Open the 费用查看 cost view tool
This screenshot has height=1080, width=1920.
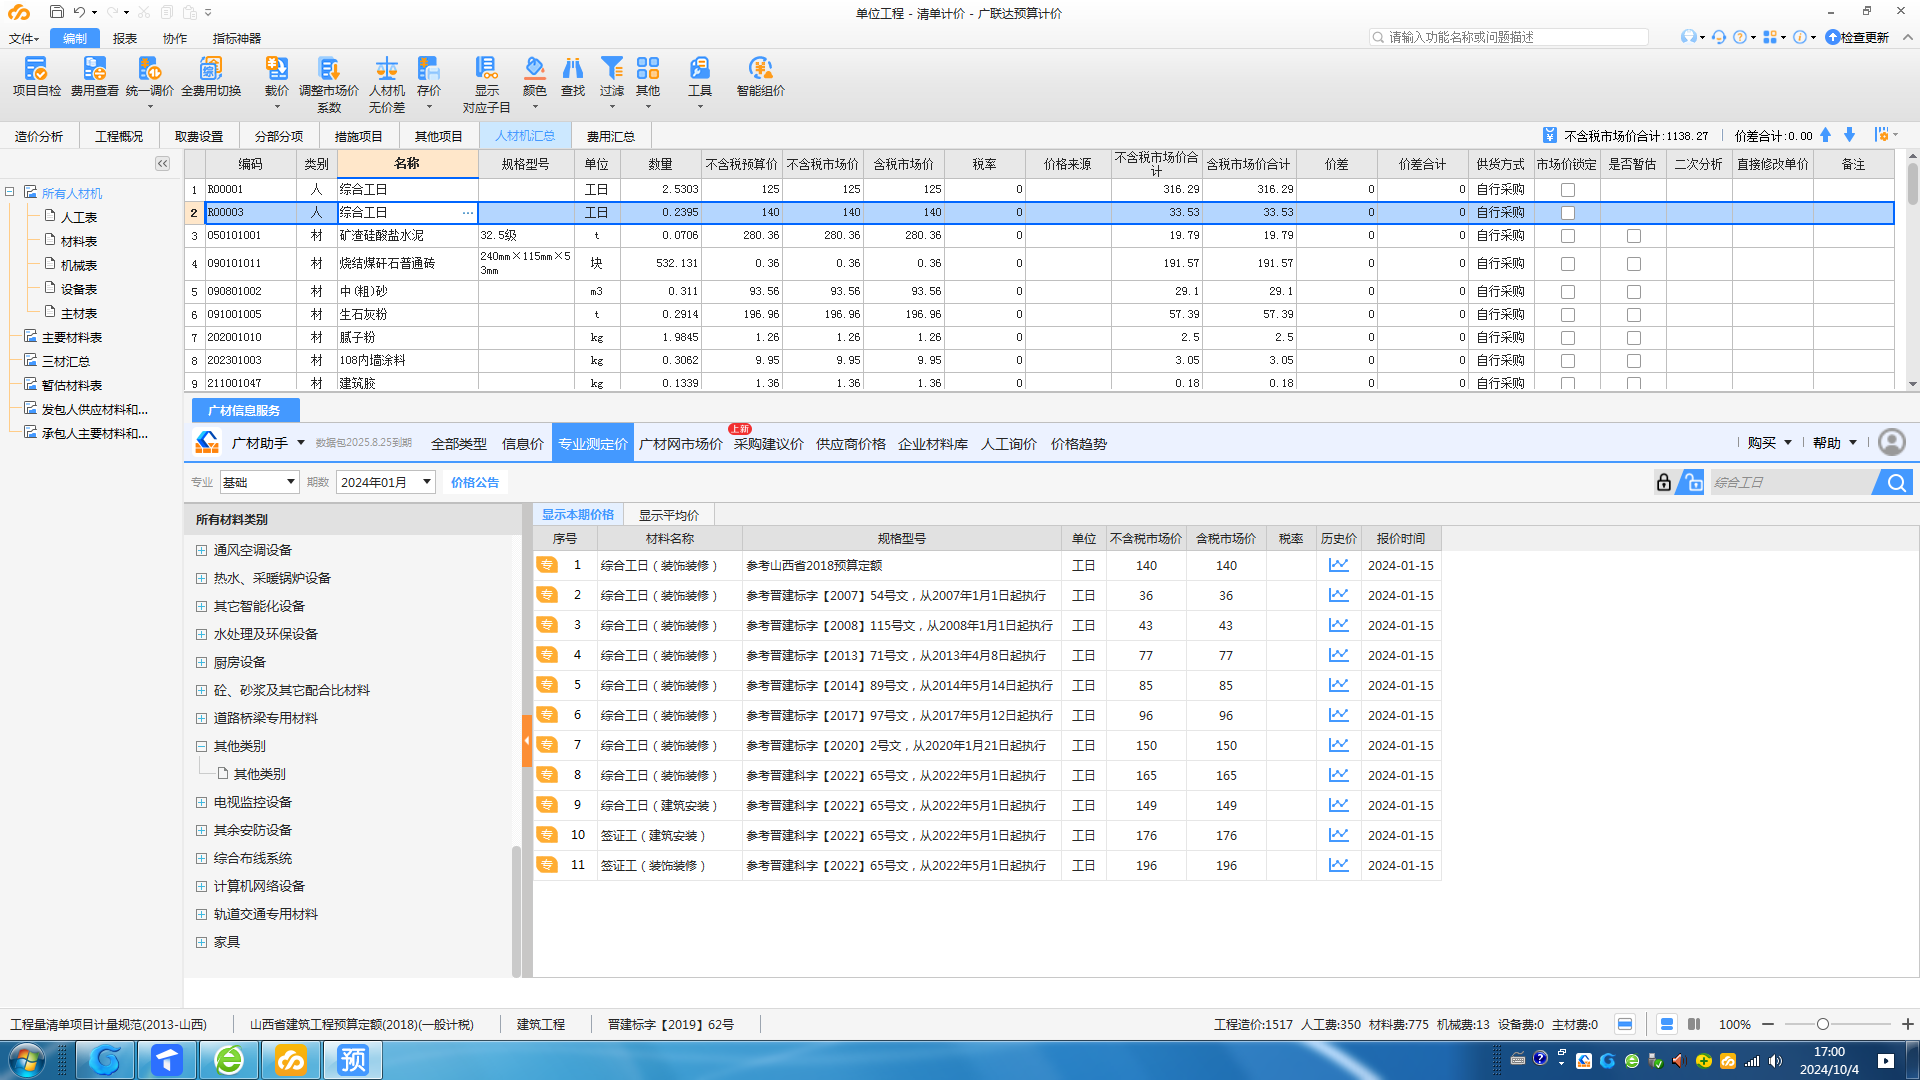coord(95,77)
